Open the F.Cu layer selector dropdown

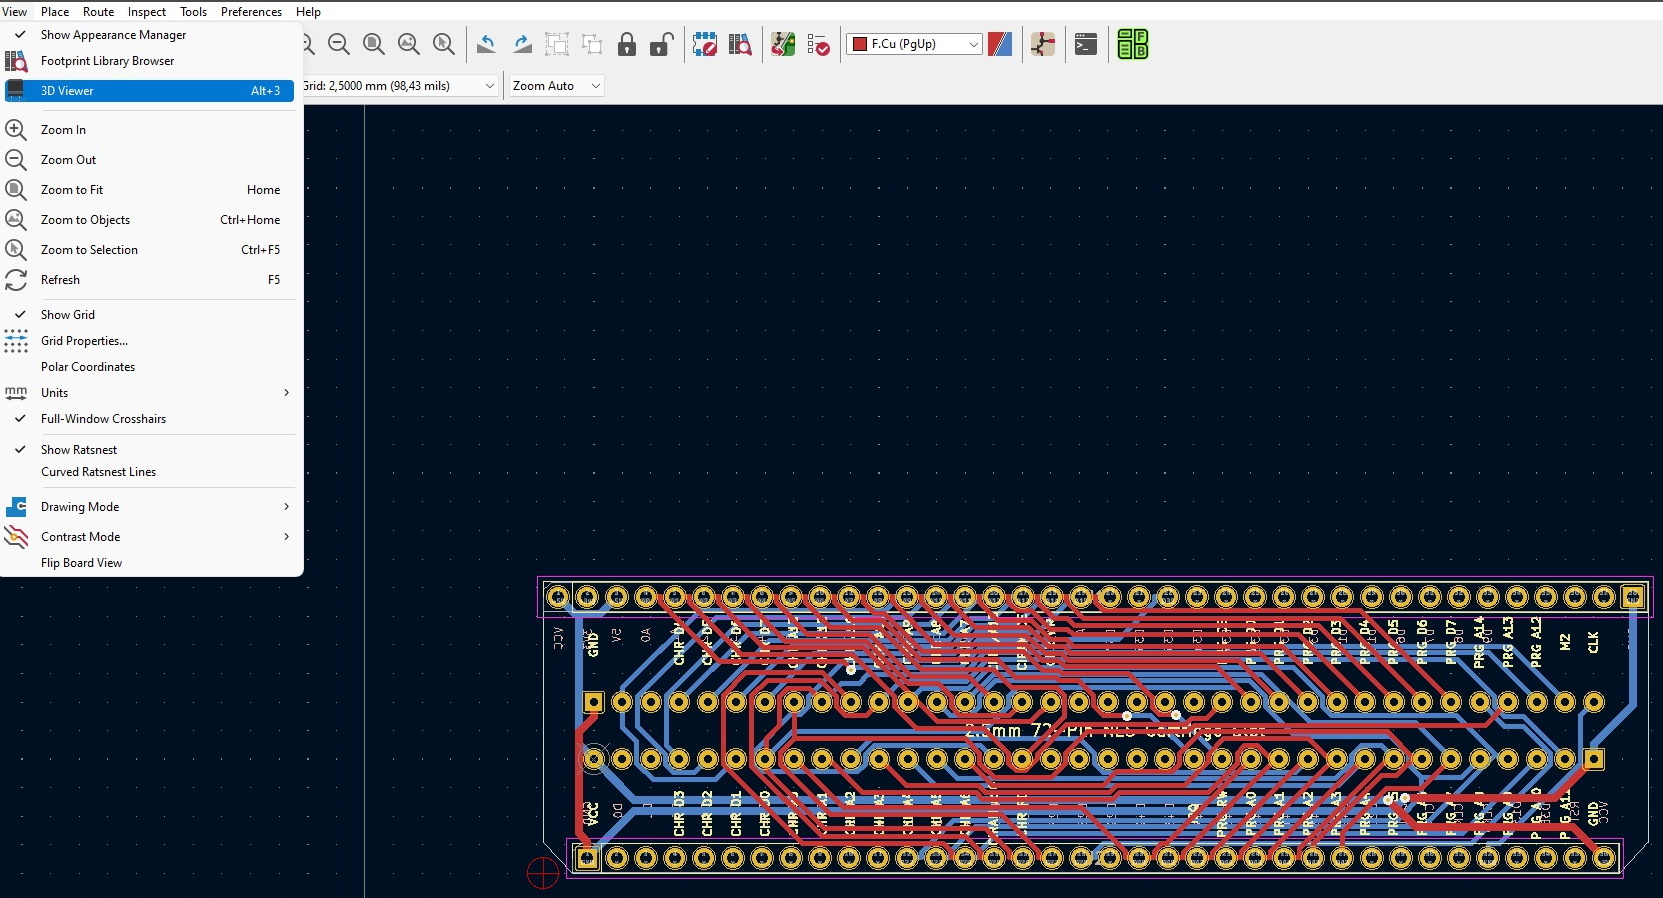(x=914, y=44)
